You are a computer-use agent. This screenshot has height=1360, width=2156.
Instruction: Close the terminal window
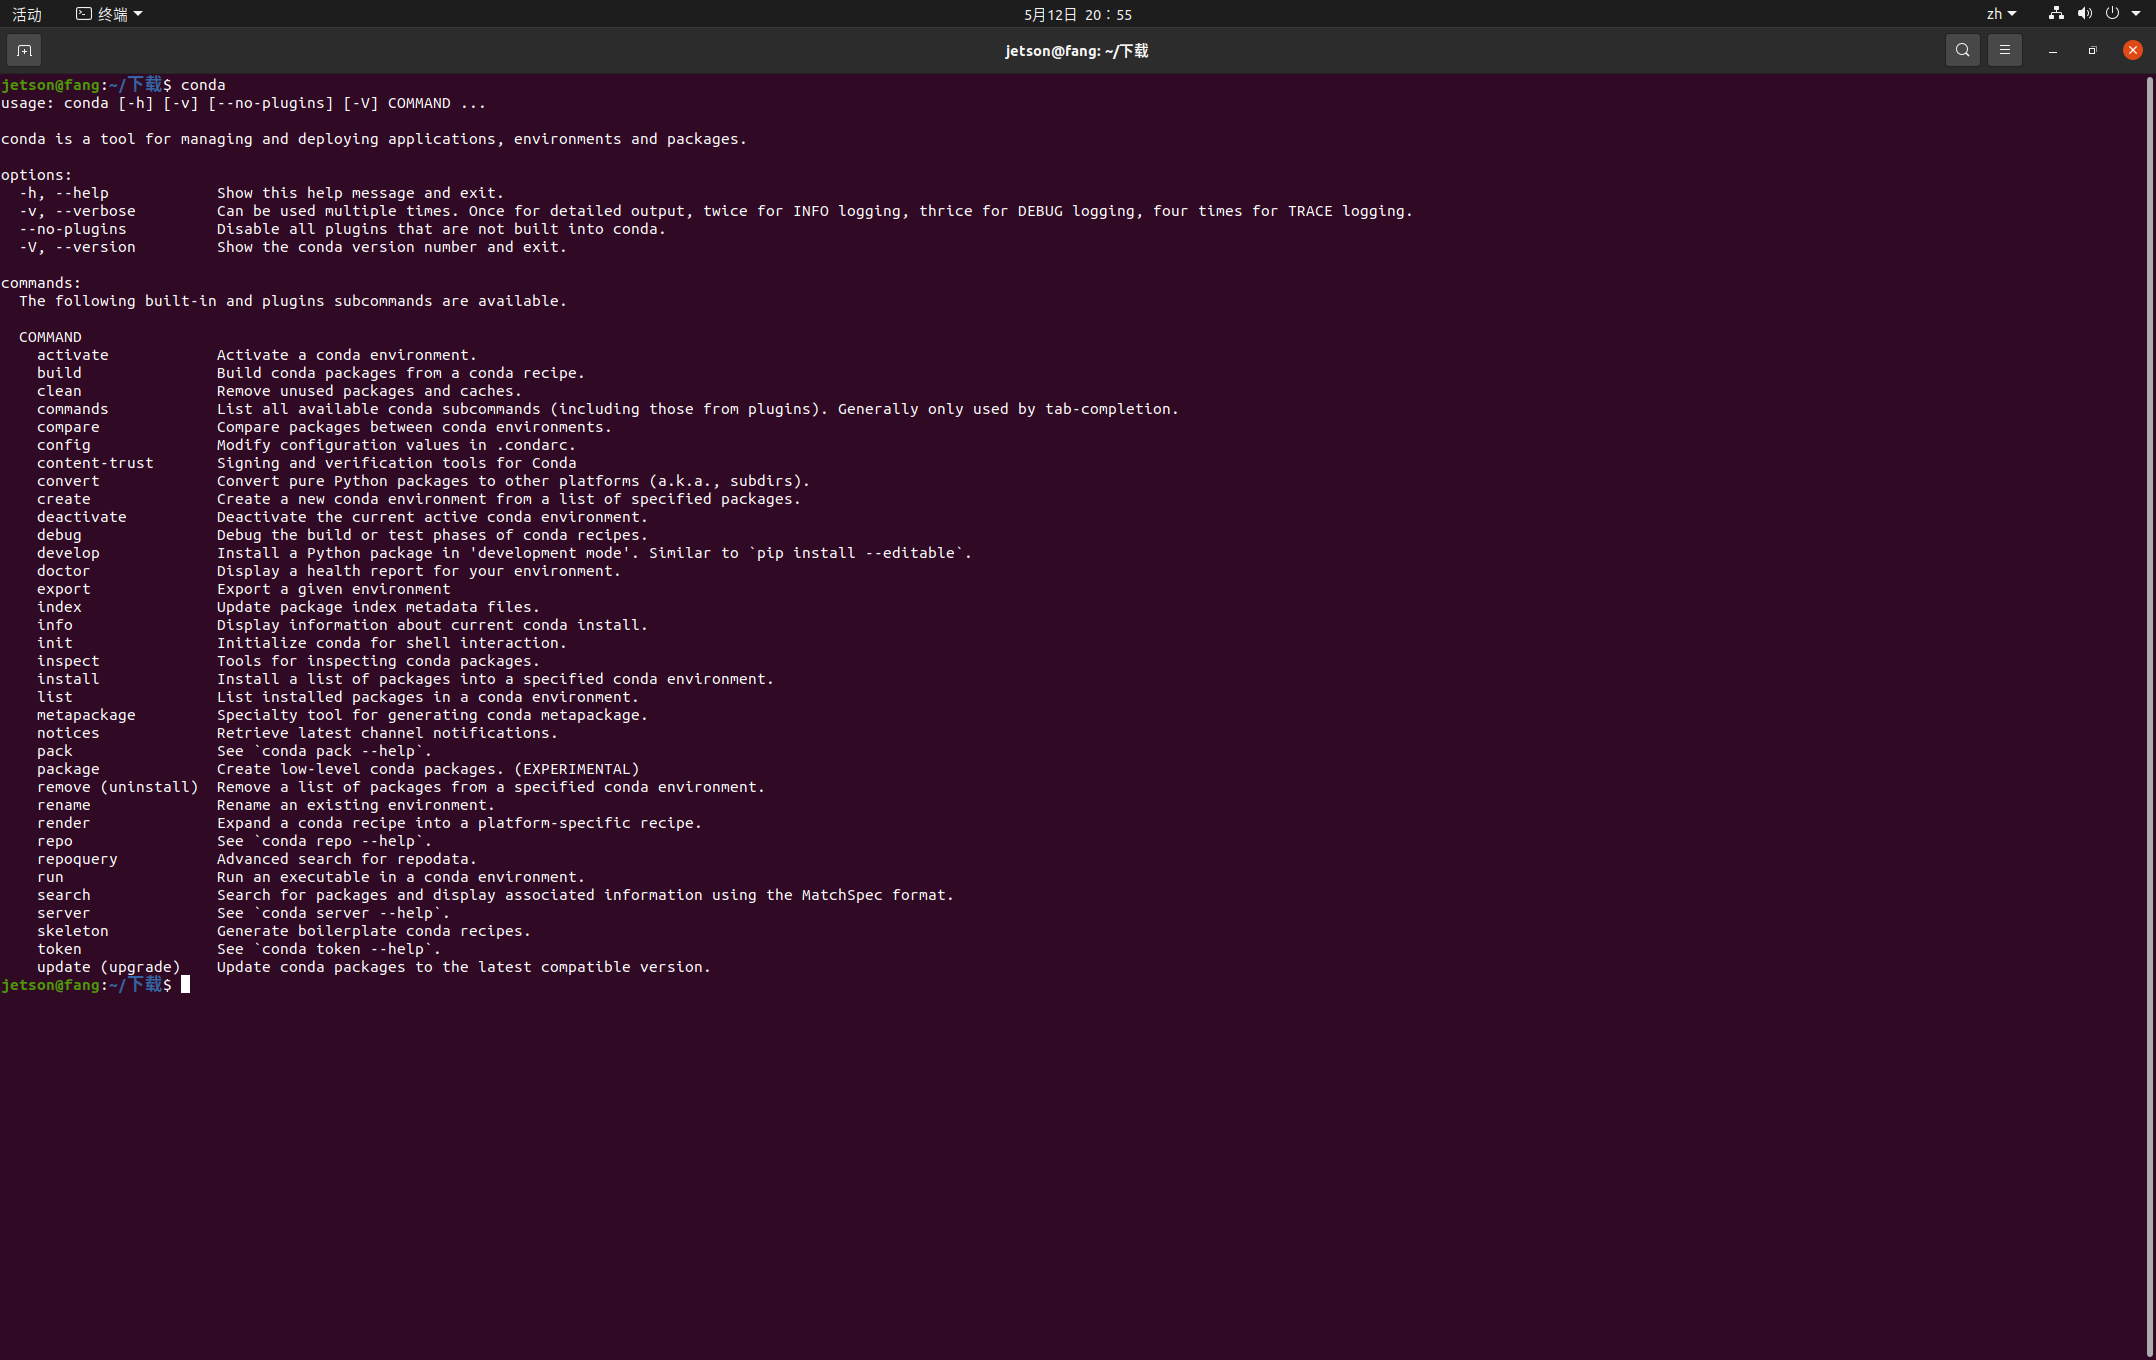[x=2132, y=50]
